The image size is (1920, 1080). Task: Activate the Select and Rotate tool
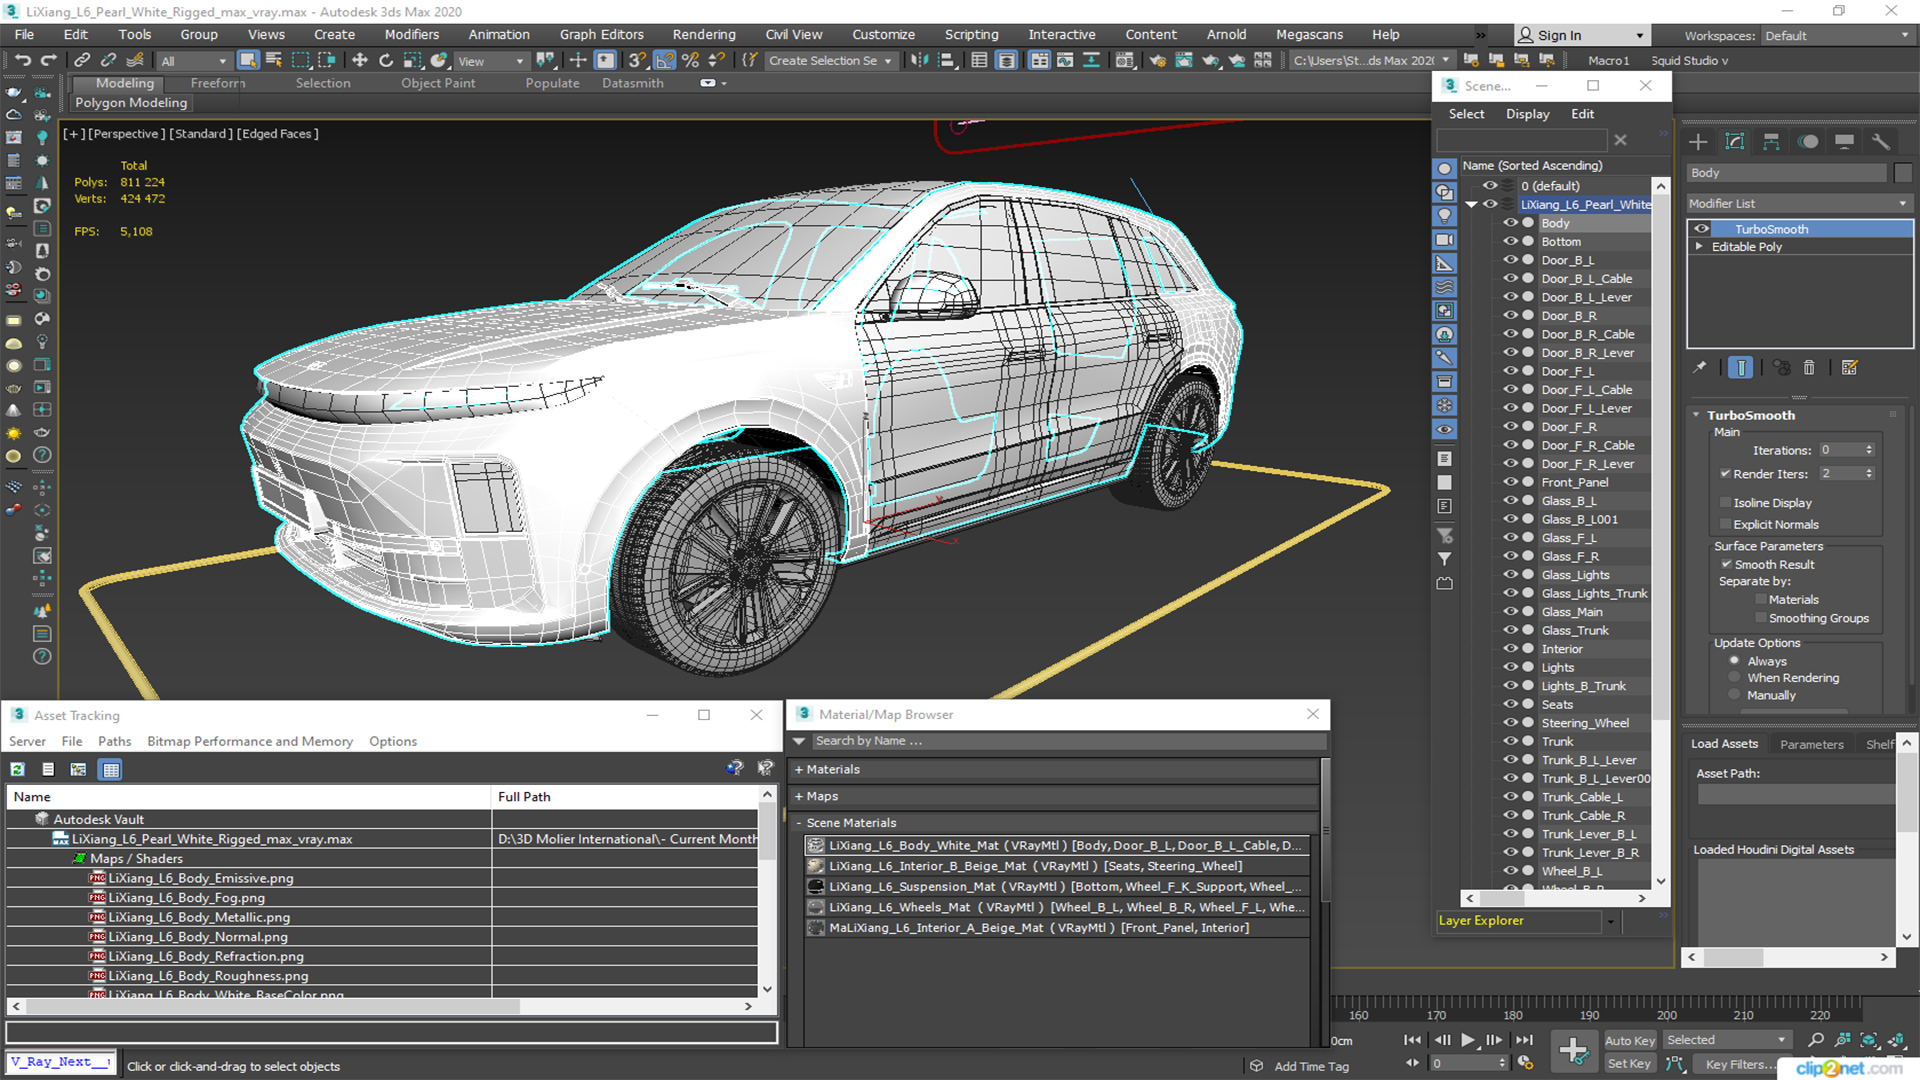386,60
